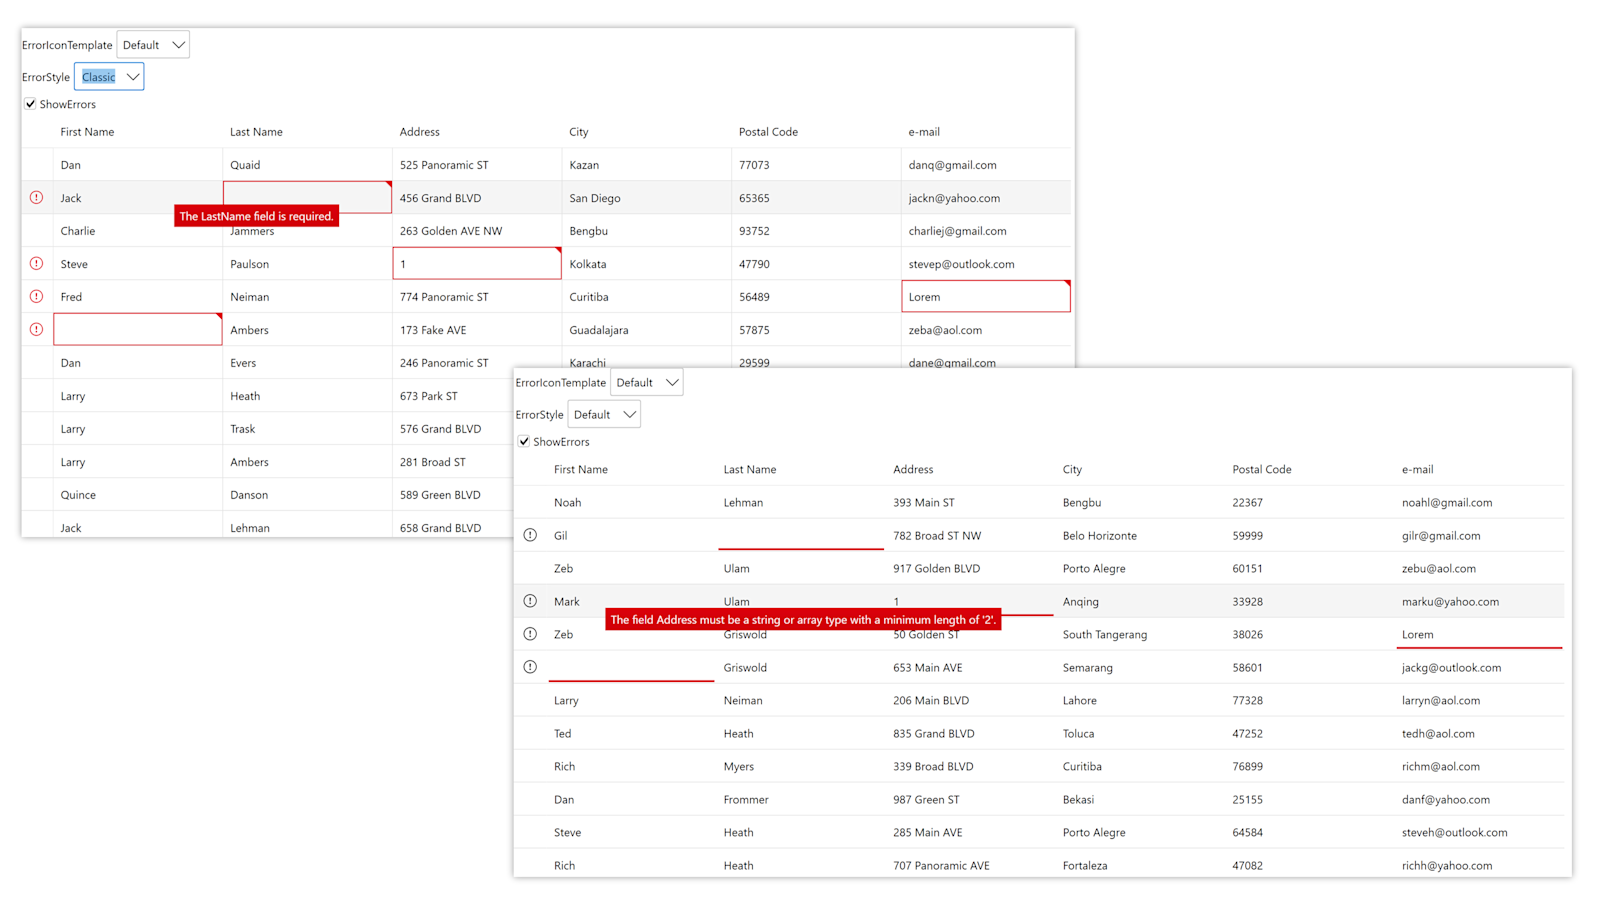Click the error icon in Zeb Griswold's row
Image resolution: width=1600 pixels, height=900 pixels.
(x=530, y=634)
